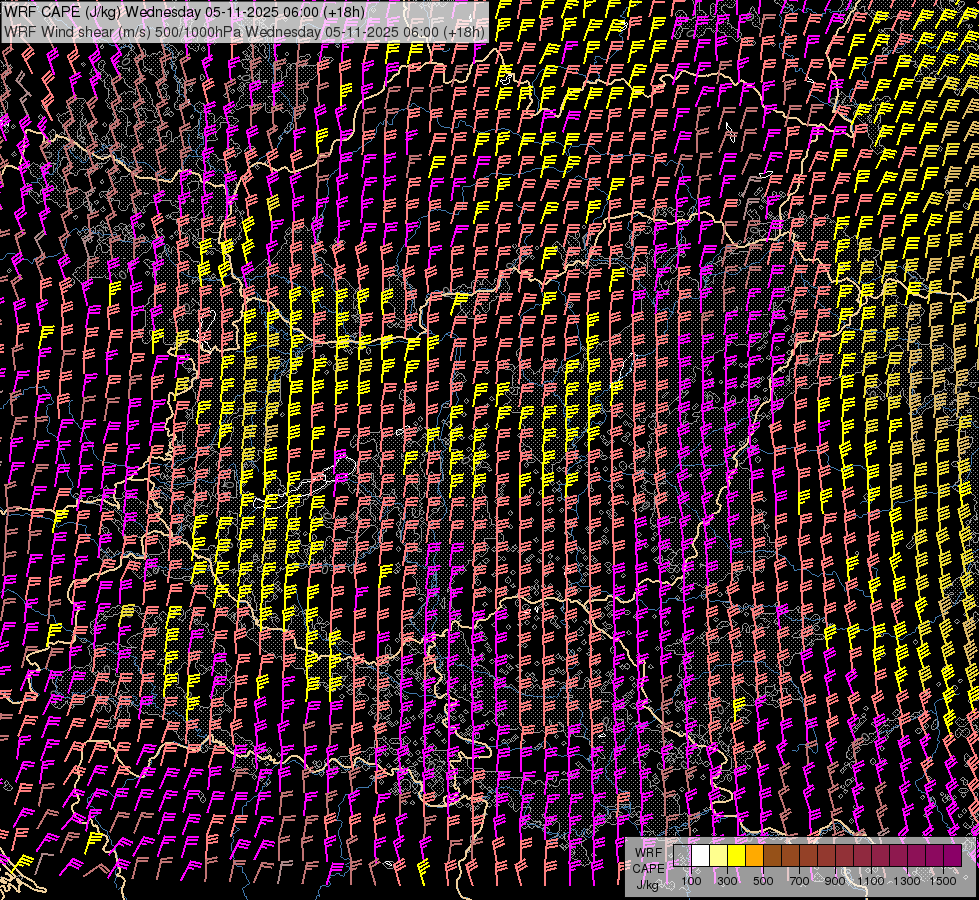Click the 500 value on the color scale

(x=763, y=881)
